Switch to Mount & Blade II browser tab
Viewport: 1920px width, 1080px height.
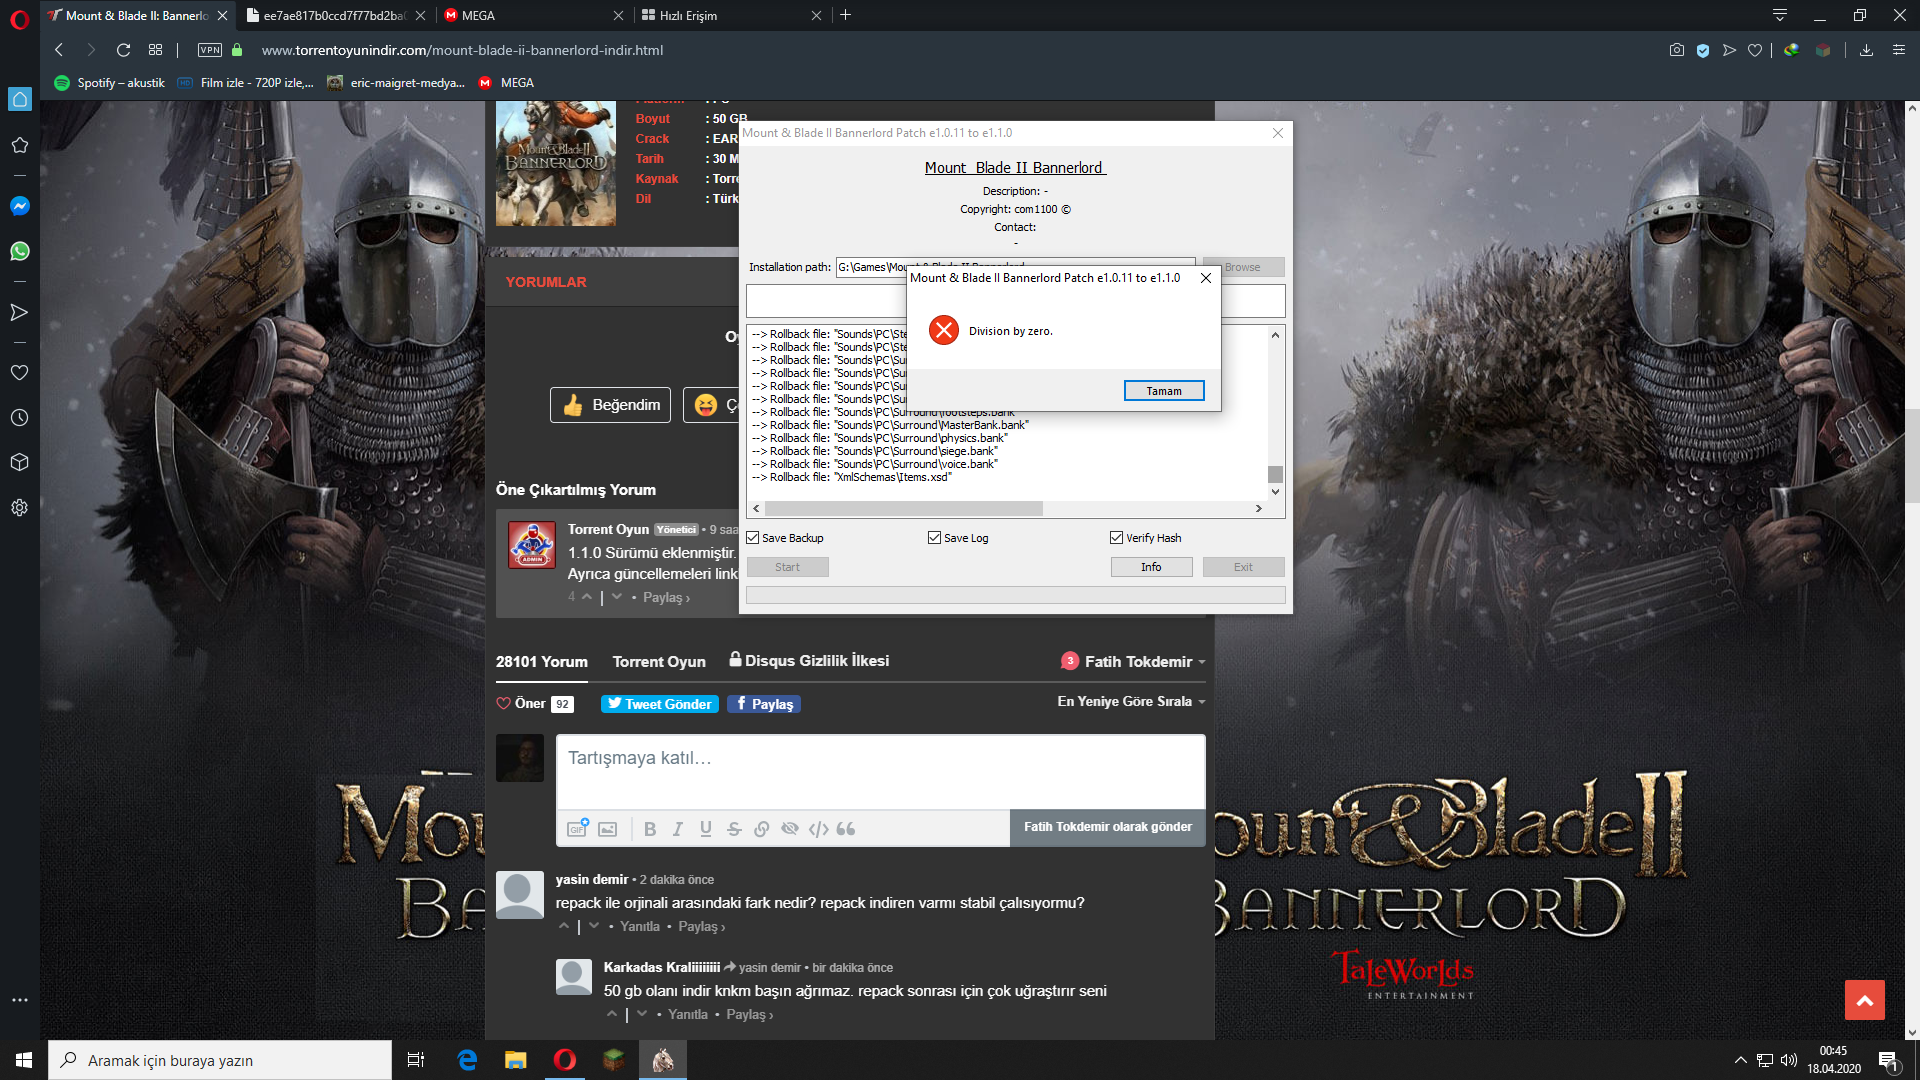pos(137,15)
